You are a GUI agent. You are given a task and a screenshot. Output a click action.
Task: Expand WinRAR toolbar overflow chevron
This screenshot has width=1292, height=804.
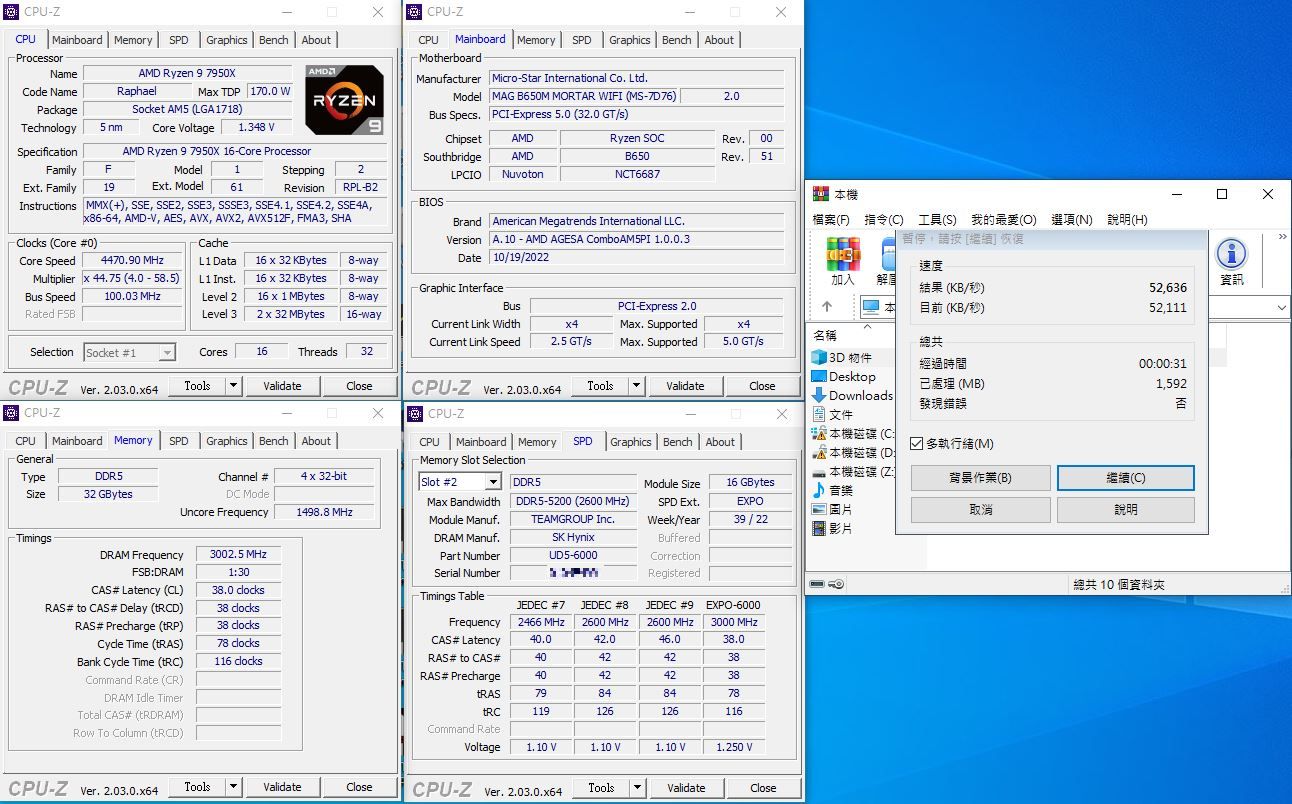coord(1282,238)
